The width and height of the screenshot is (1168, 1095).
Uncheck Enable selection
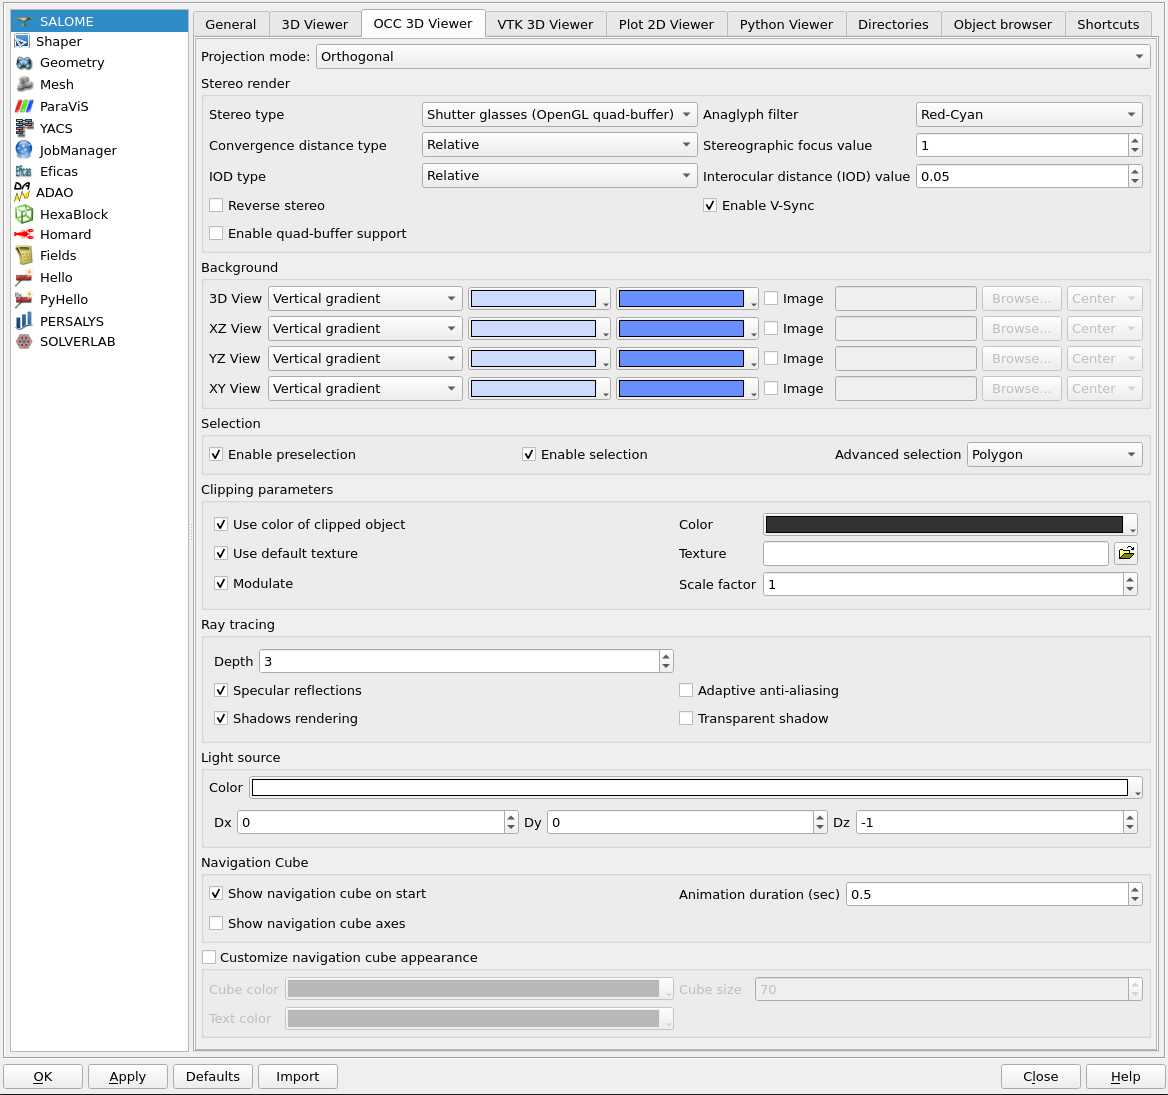[529, 454]
